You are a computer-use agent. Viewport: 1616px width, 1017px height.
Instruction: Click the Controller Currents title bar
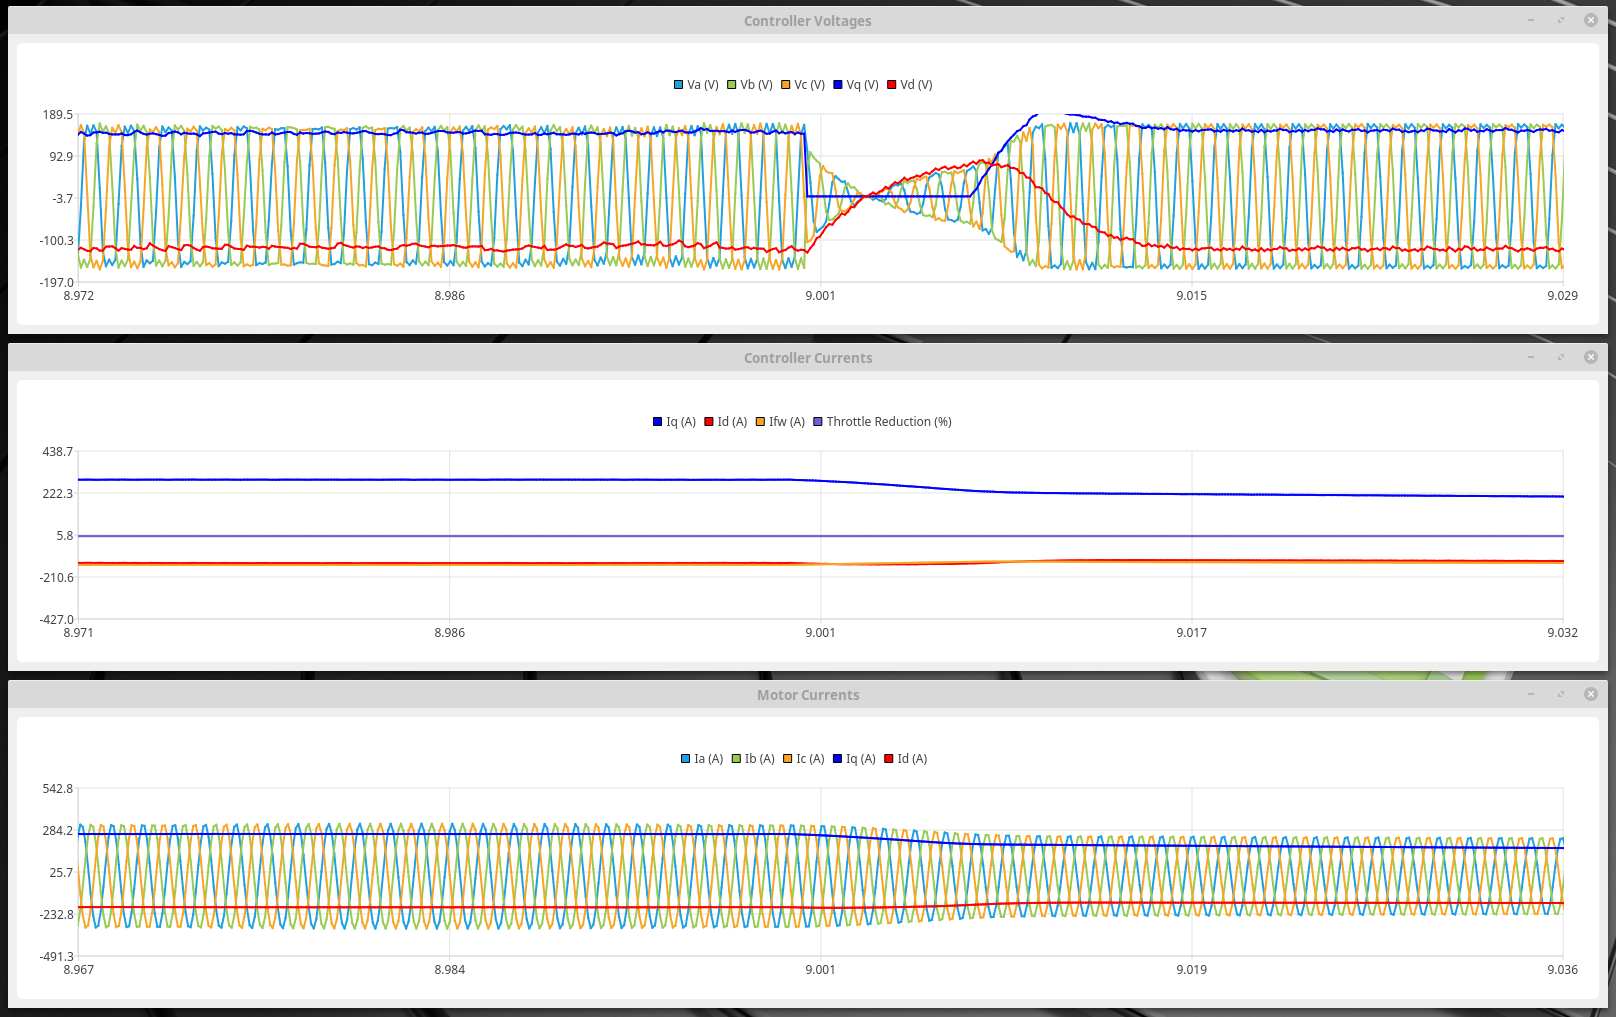coord(807,358)
